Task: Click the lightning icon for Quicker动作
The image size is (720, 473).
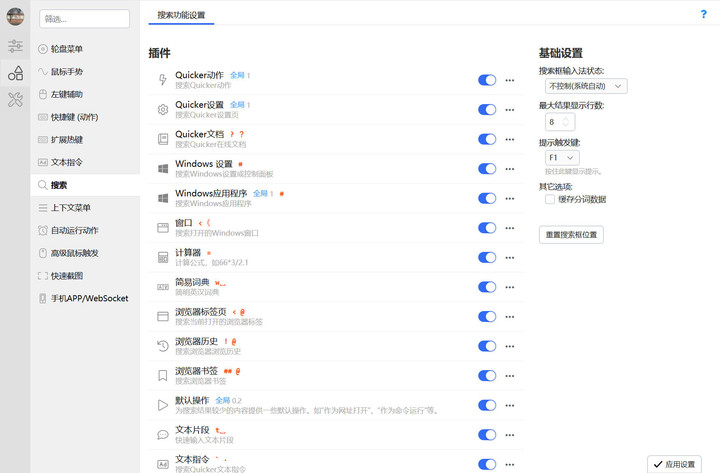Action: click(x=163, y=80)
